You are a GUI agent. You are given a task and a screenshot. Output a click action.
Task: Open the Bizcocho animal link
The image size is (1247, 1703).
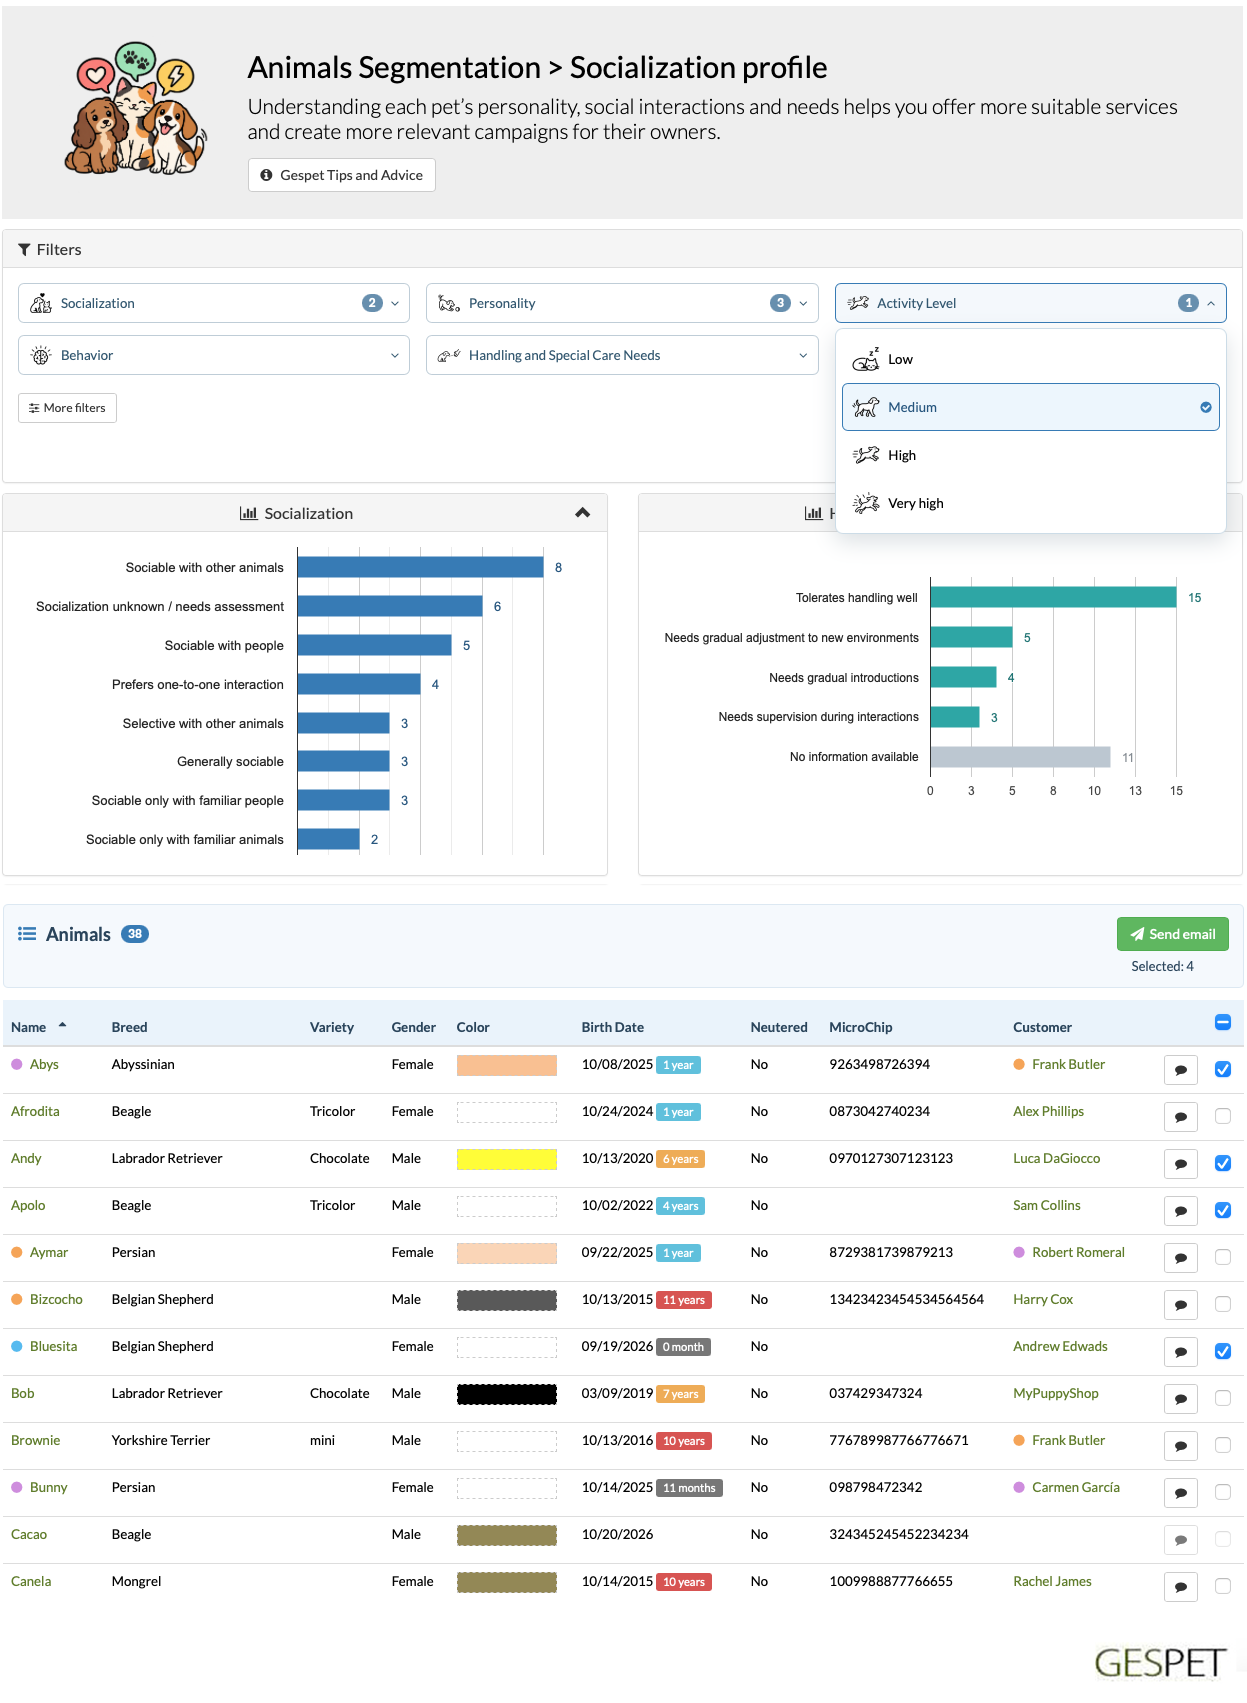coord(56,1299)
